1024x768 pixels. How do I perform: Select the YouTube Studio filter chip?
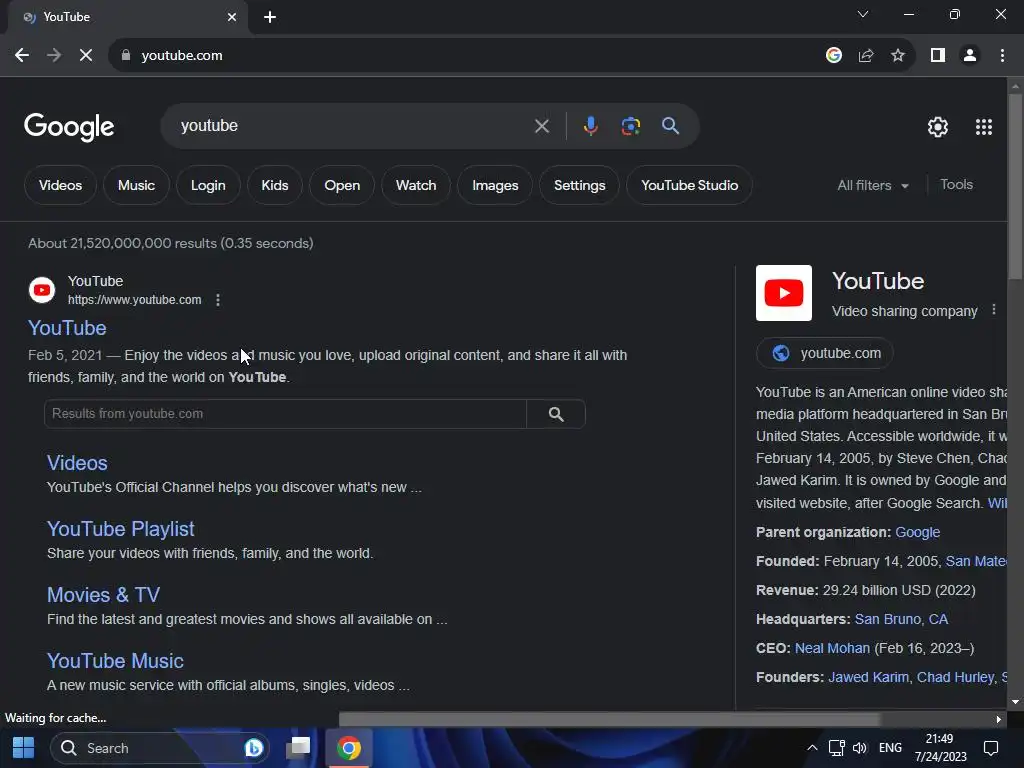(690, 185)
